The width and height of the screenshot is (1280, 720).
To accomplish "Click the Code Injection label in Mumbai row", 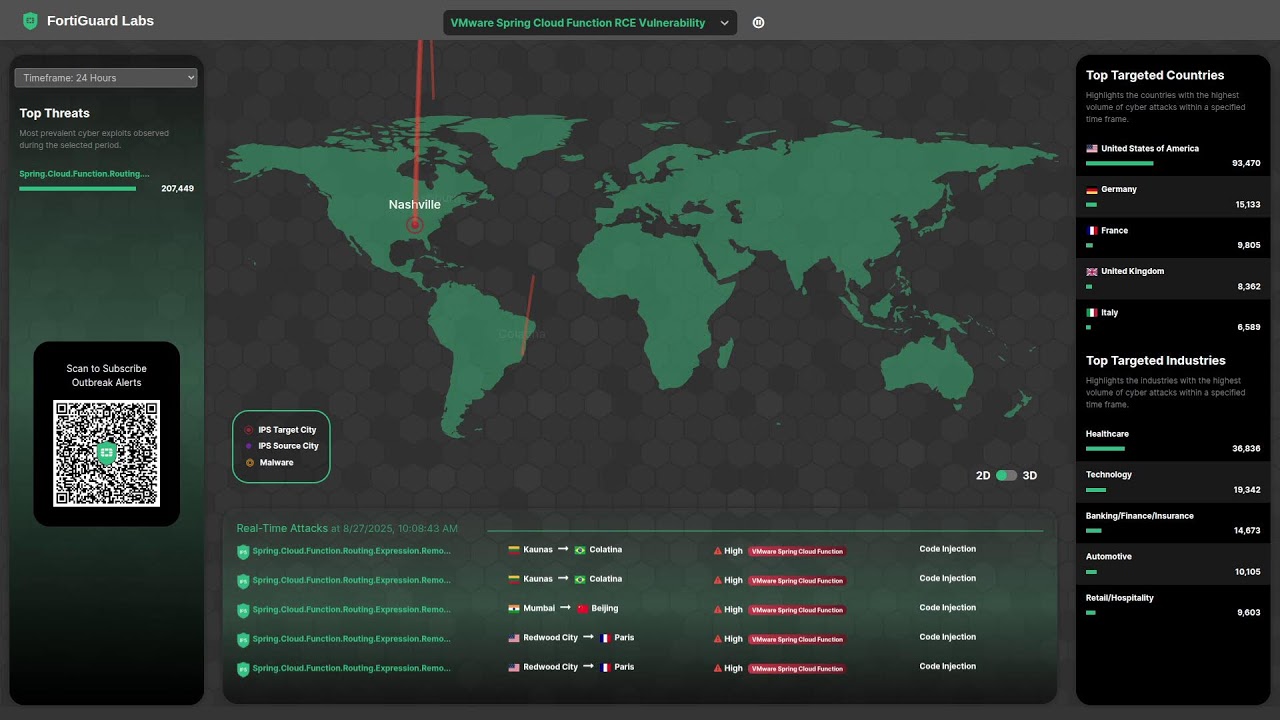I will 948,608.
